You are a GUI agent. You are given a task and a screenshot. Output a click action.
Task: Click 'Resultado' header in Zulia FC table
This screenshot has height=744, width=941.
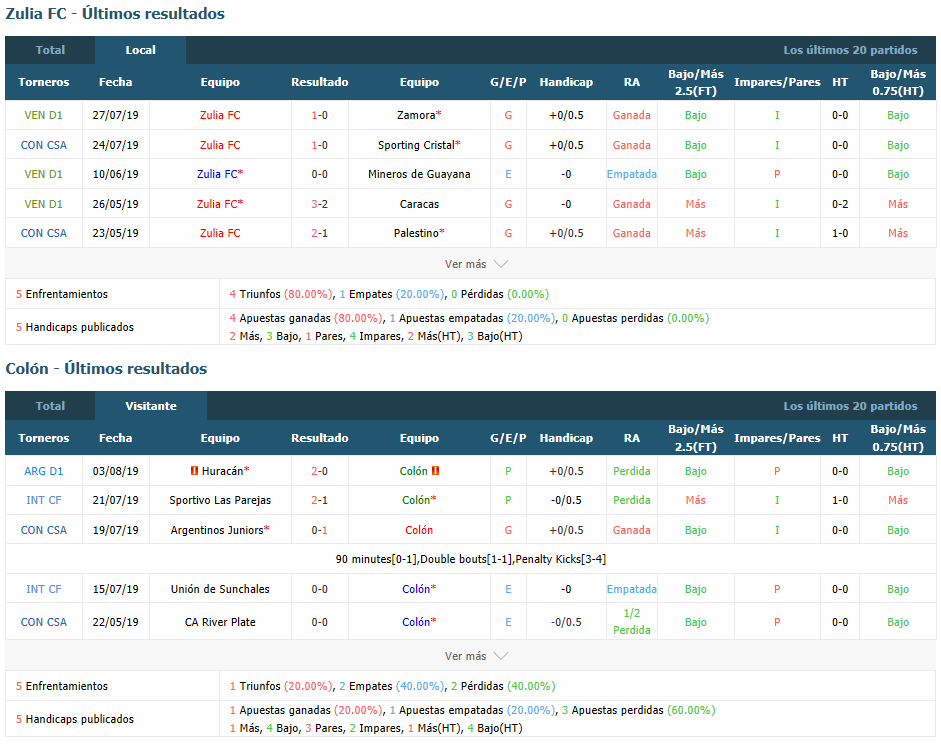[x=319, y=82]
